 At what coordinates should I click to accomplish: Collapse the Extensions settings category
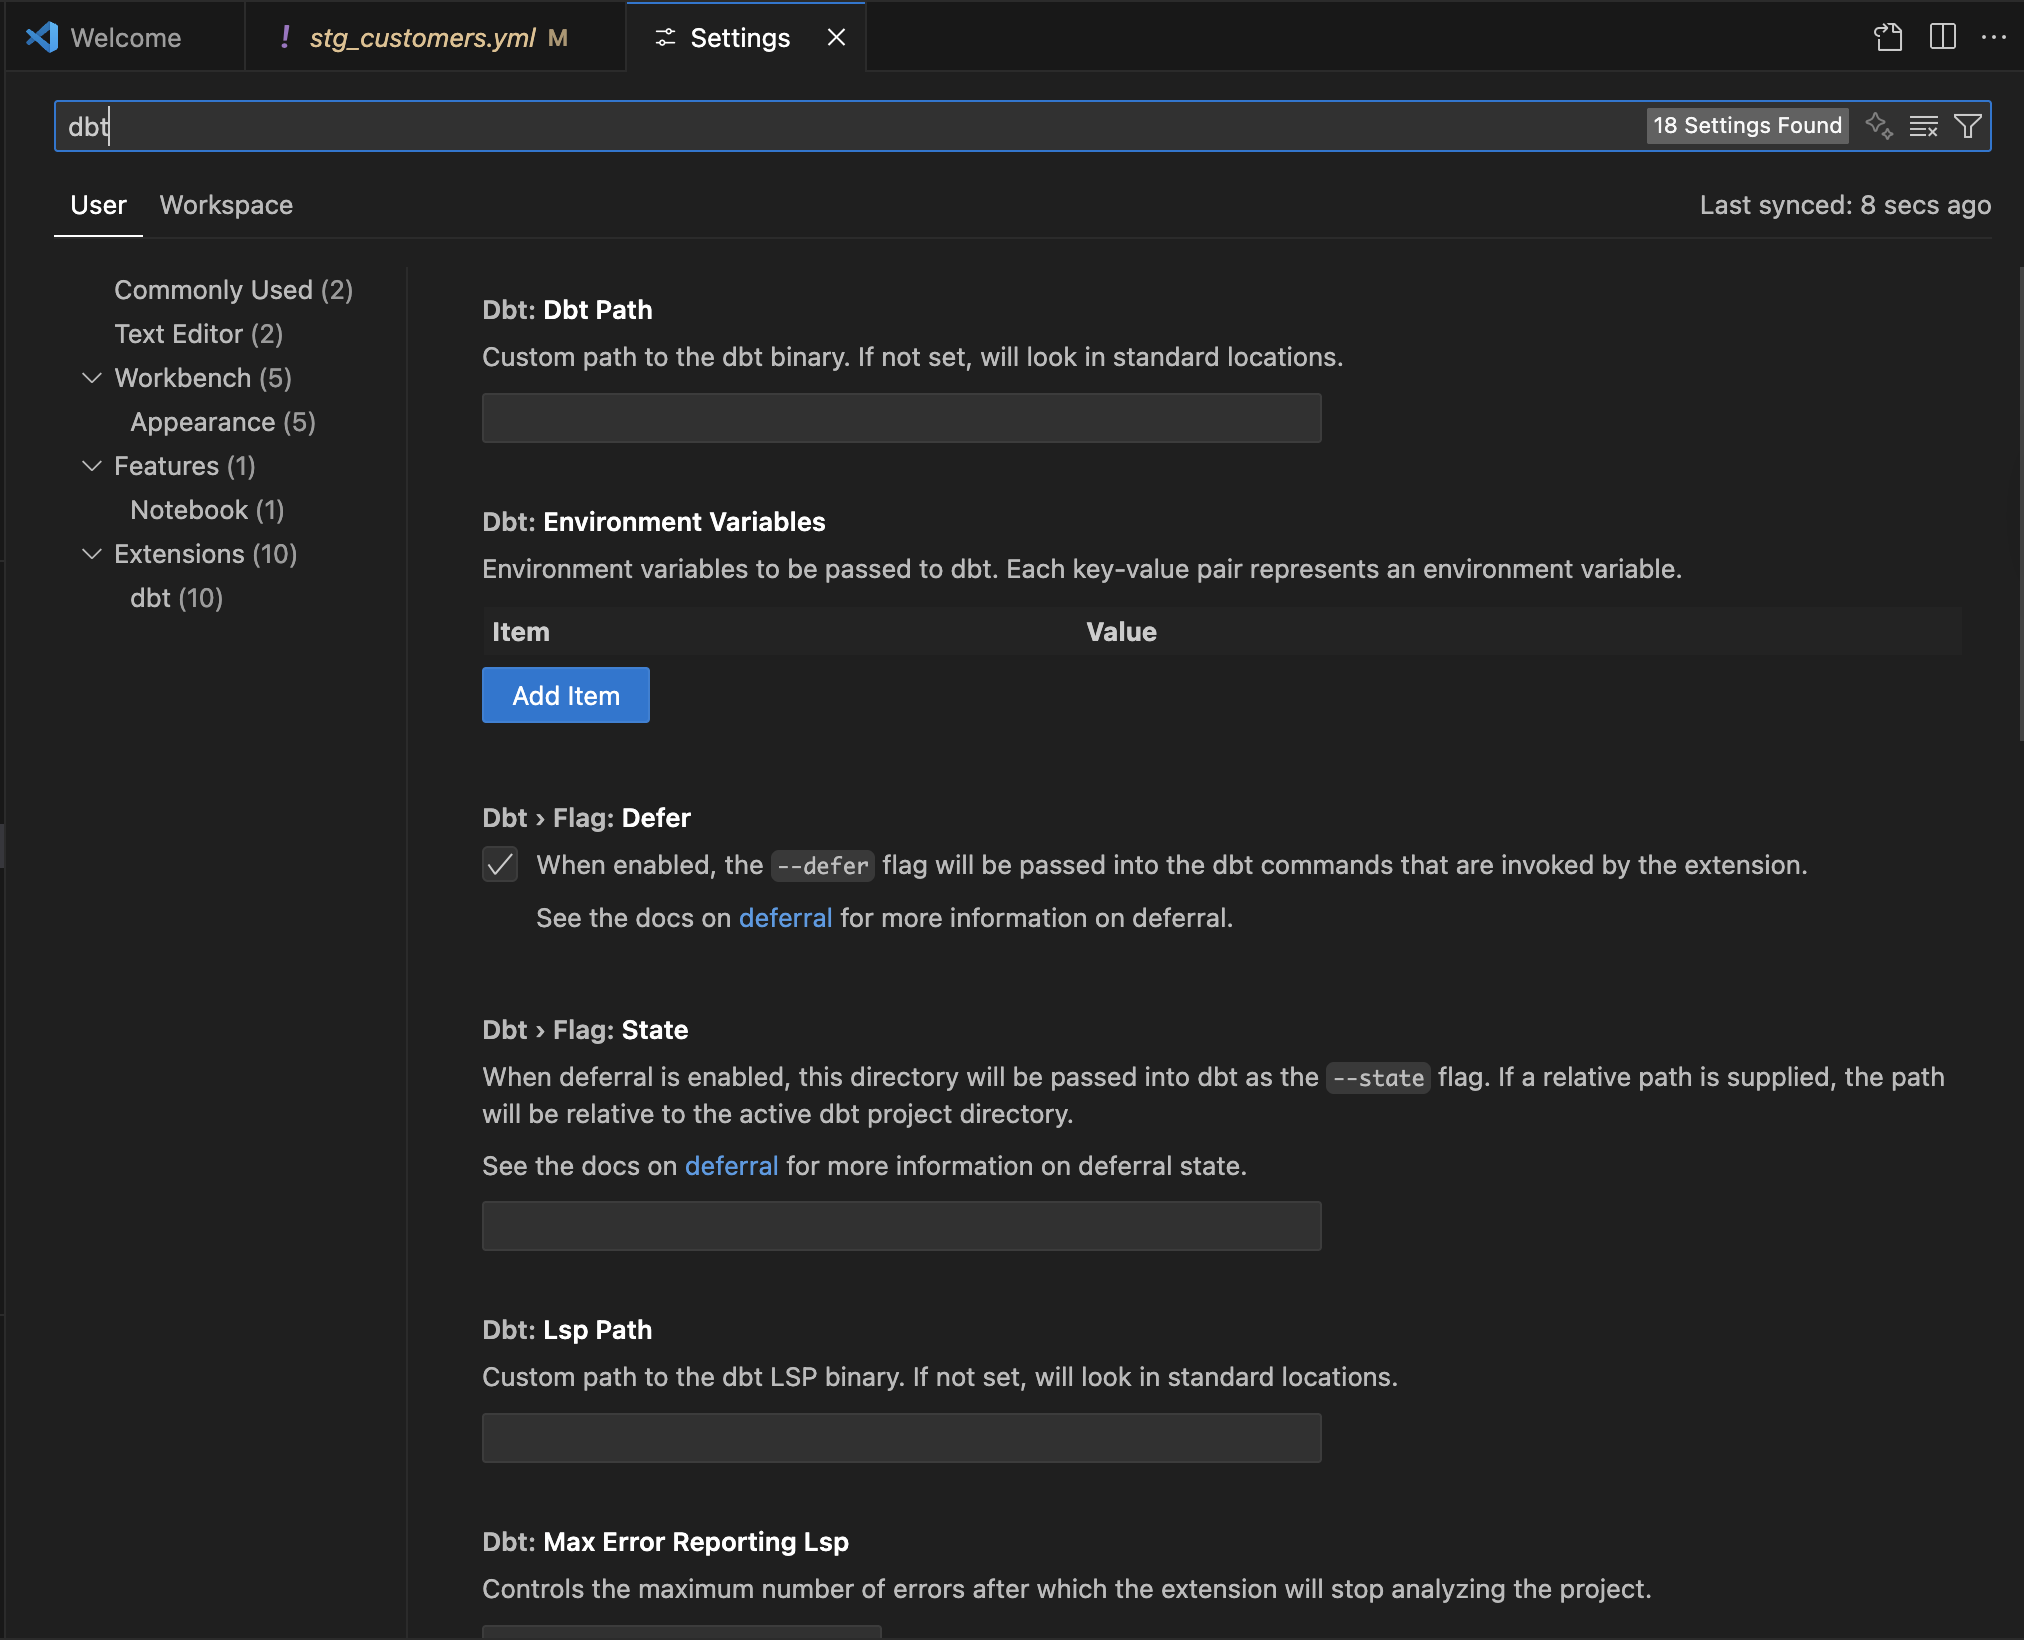[x=92, y=554]
